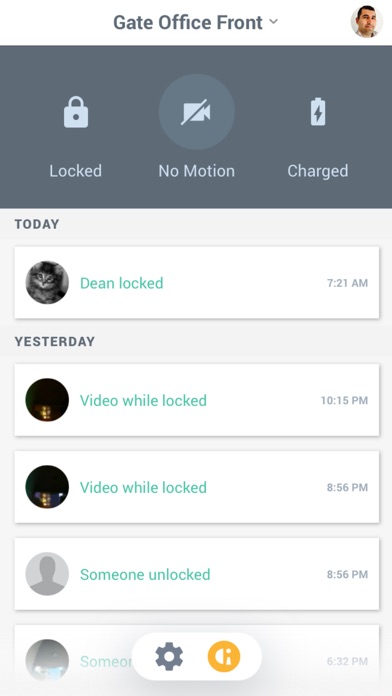The height and width of the screenshot is (696, 392).
Task: Tap the gray silhouette avatar for Someone unlocked
Action: 47,574
